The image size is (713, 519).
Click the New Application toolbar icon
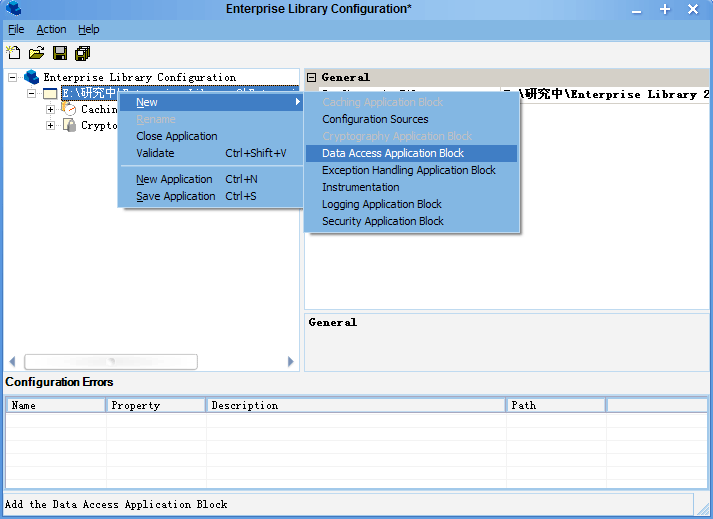pyautogui.click(x=13, y=53)
